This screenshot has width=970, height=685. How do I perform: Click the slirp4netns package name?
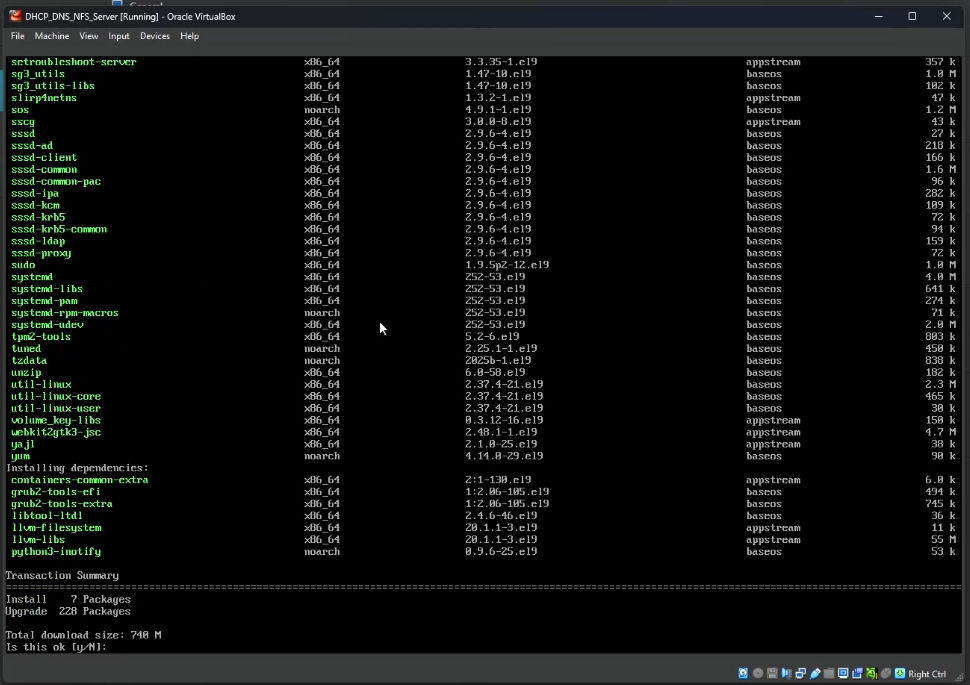click(x=44, y=98)
